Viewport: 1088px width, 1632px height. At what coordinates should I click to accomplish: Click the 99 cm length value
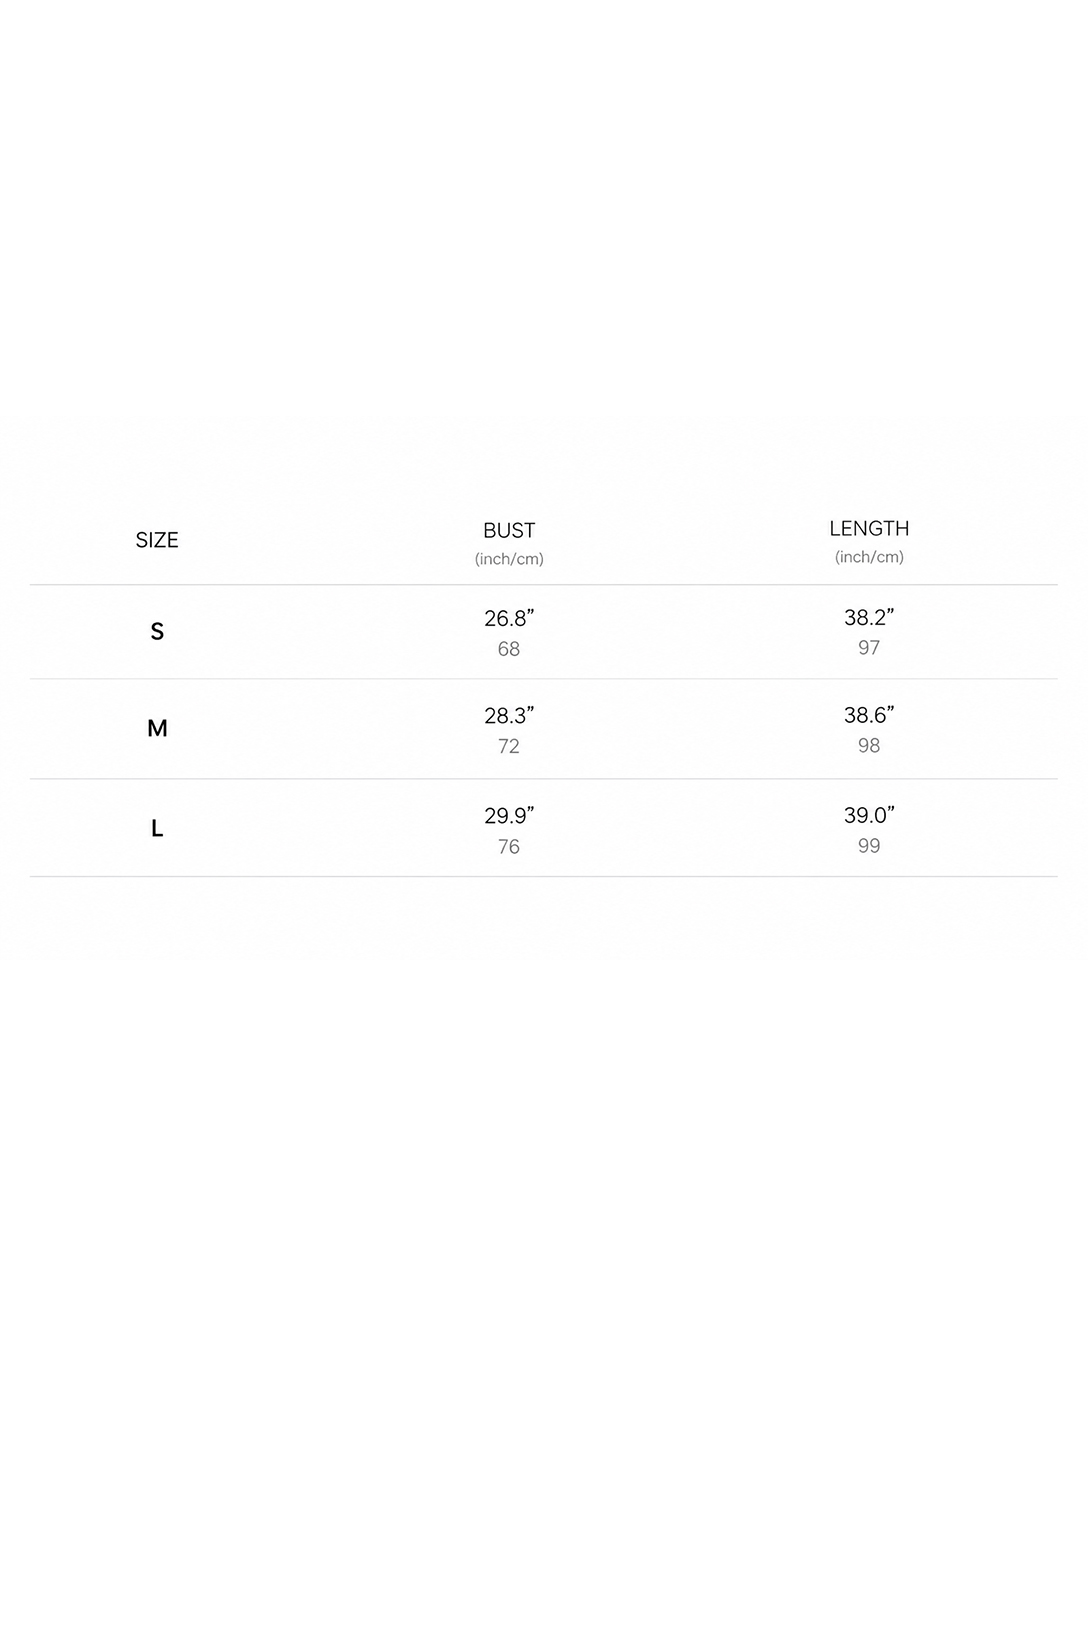pyautogui.click(x=869, y=846)
